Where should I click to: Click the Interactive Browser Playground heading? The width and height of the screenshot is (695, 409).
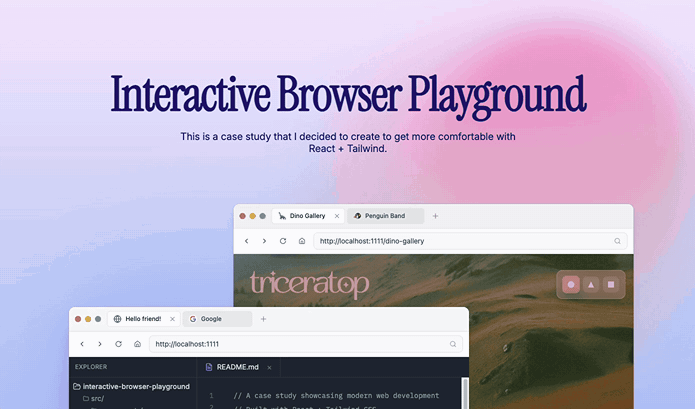coord(348,95)
